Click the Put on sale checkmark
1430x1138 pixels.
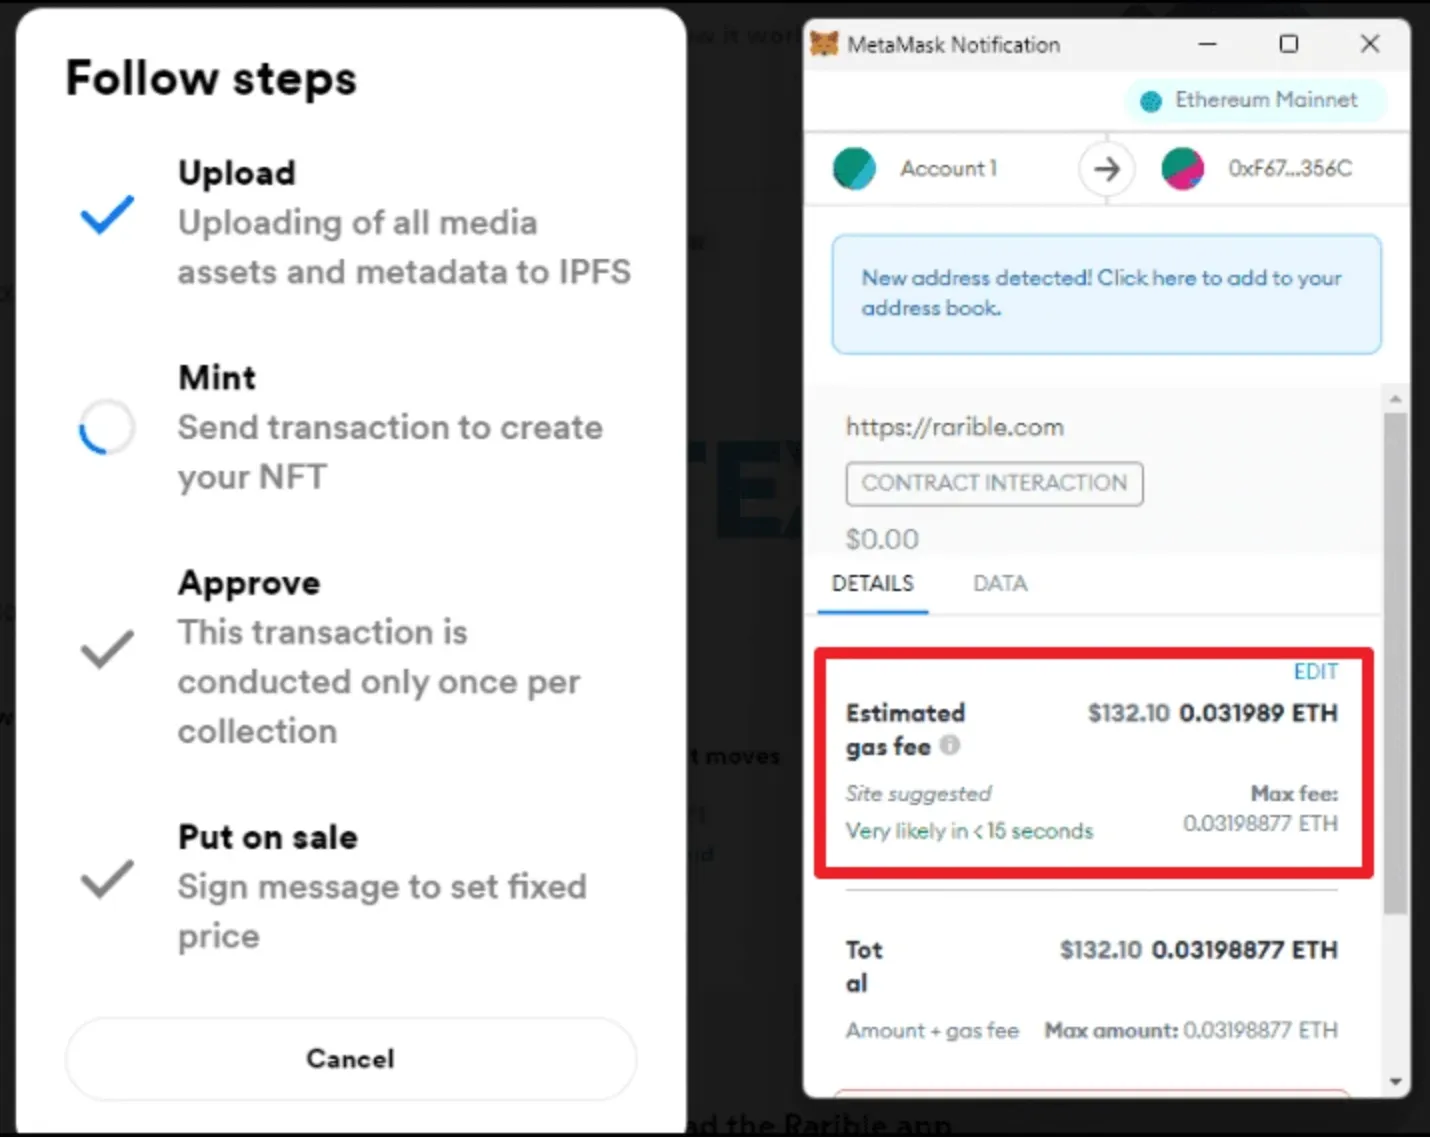point(107,879)
